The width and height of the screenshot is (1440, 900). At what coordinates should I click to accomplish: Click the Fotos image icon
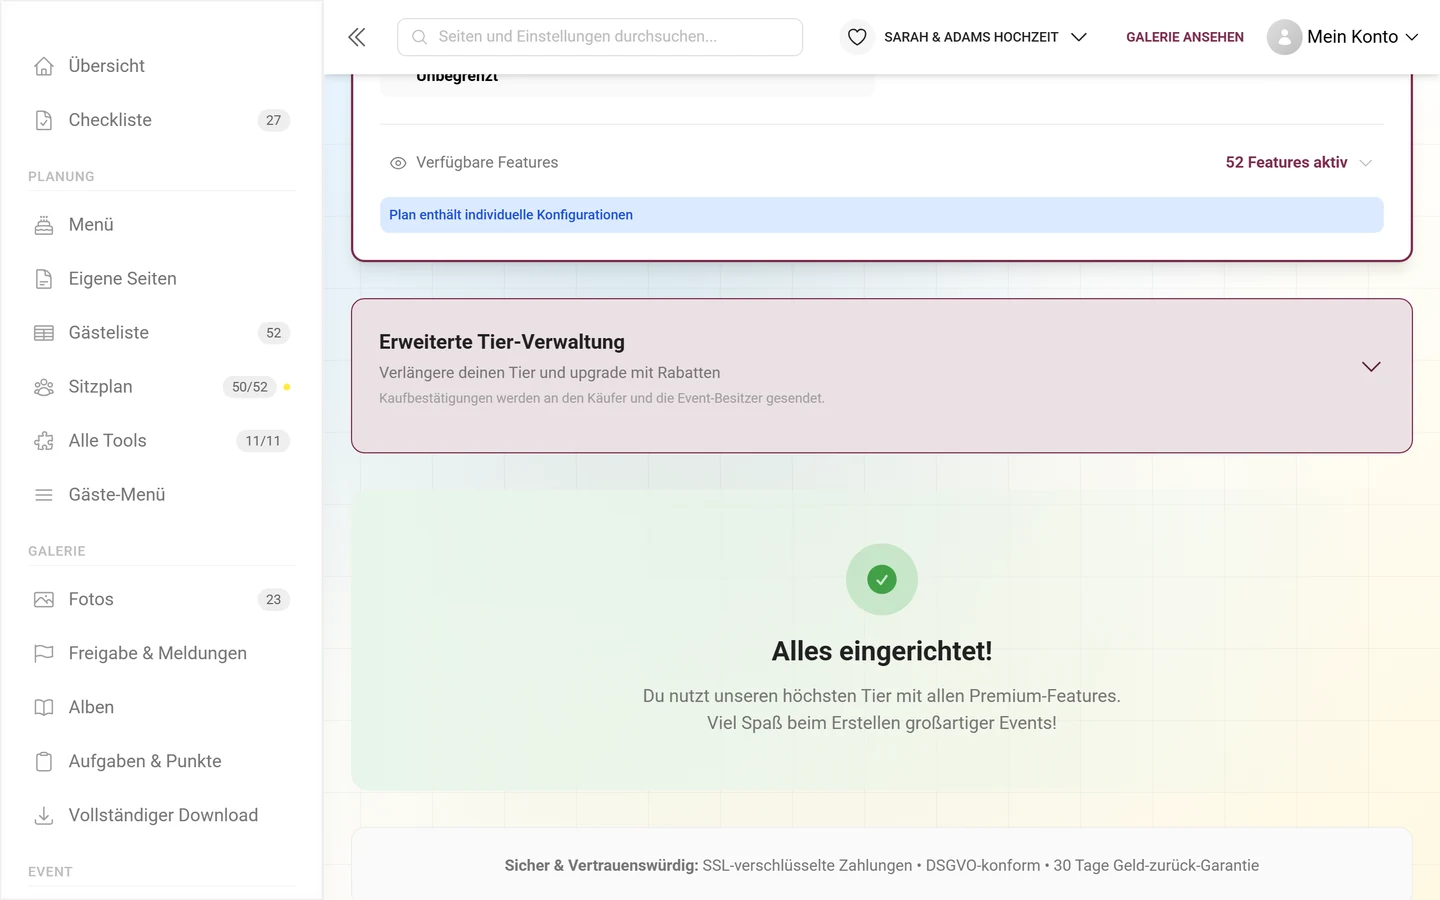click(44, 600)
